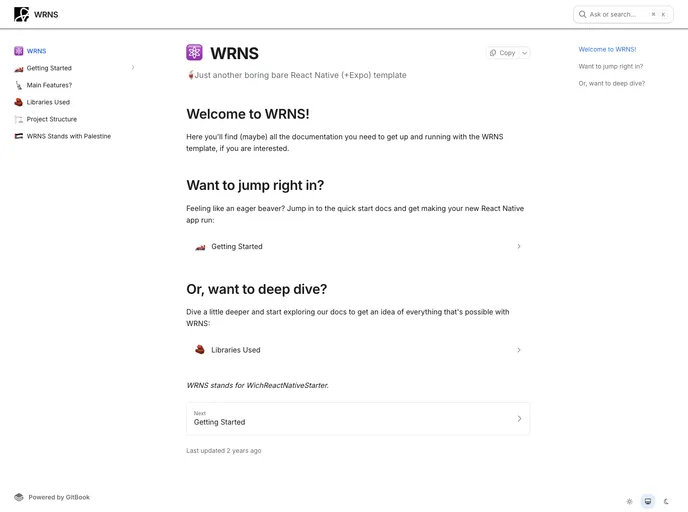This screenshot has width=688, height=512.
Task: Open the Libraries Used sidebar page
Action: pos(48,102)
